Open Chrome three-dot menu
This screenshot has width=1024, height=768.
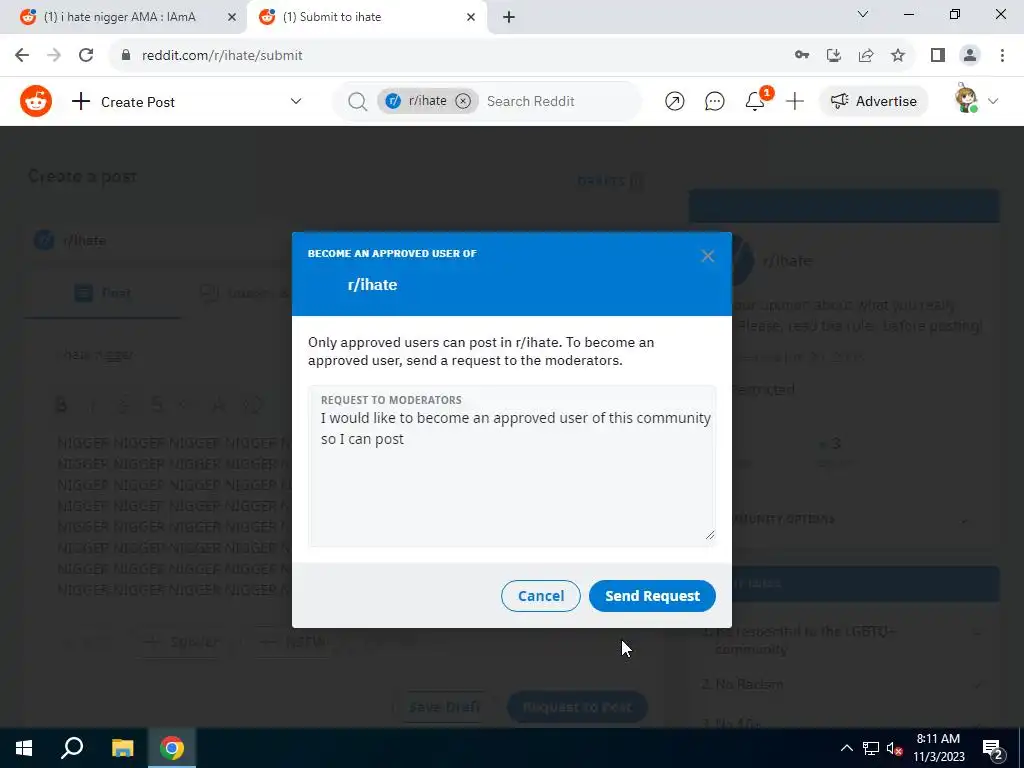coord(1002,56)
